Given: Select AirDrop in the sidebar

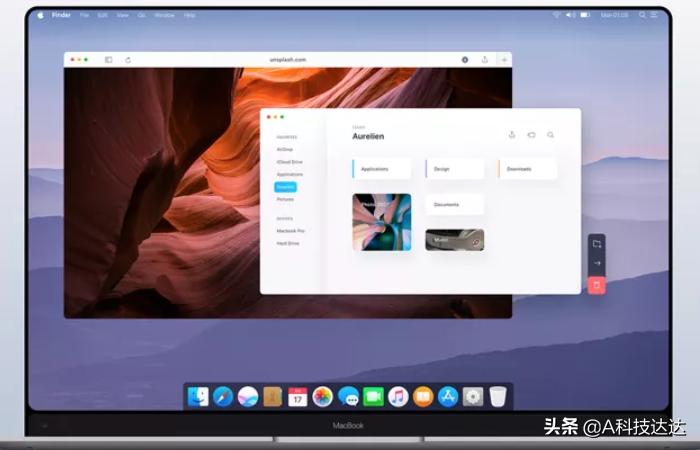Looking at the screenshot, I should tap(284, 150).
